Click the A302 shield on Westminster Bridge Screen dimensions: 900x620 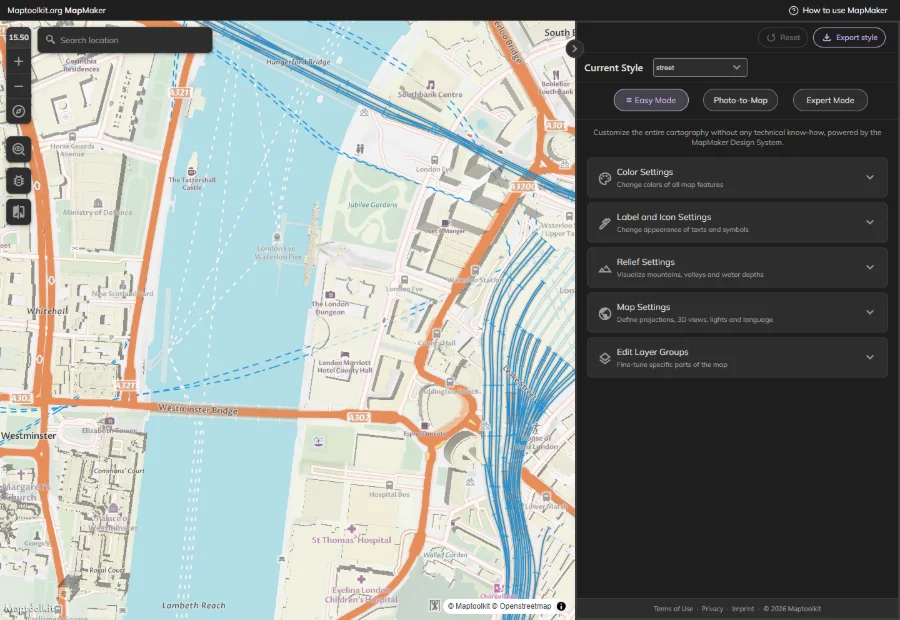point(359,417)
